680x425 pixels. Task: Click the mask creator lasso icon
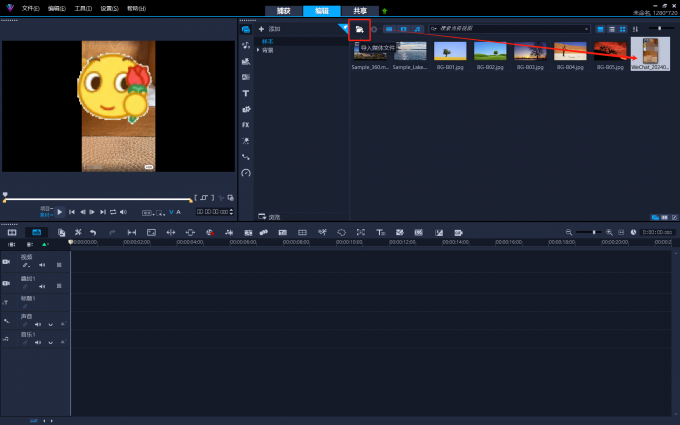click(341, 232)
